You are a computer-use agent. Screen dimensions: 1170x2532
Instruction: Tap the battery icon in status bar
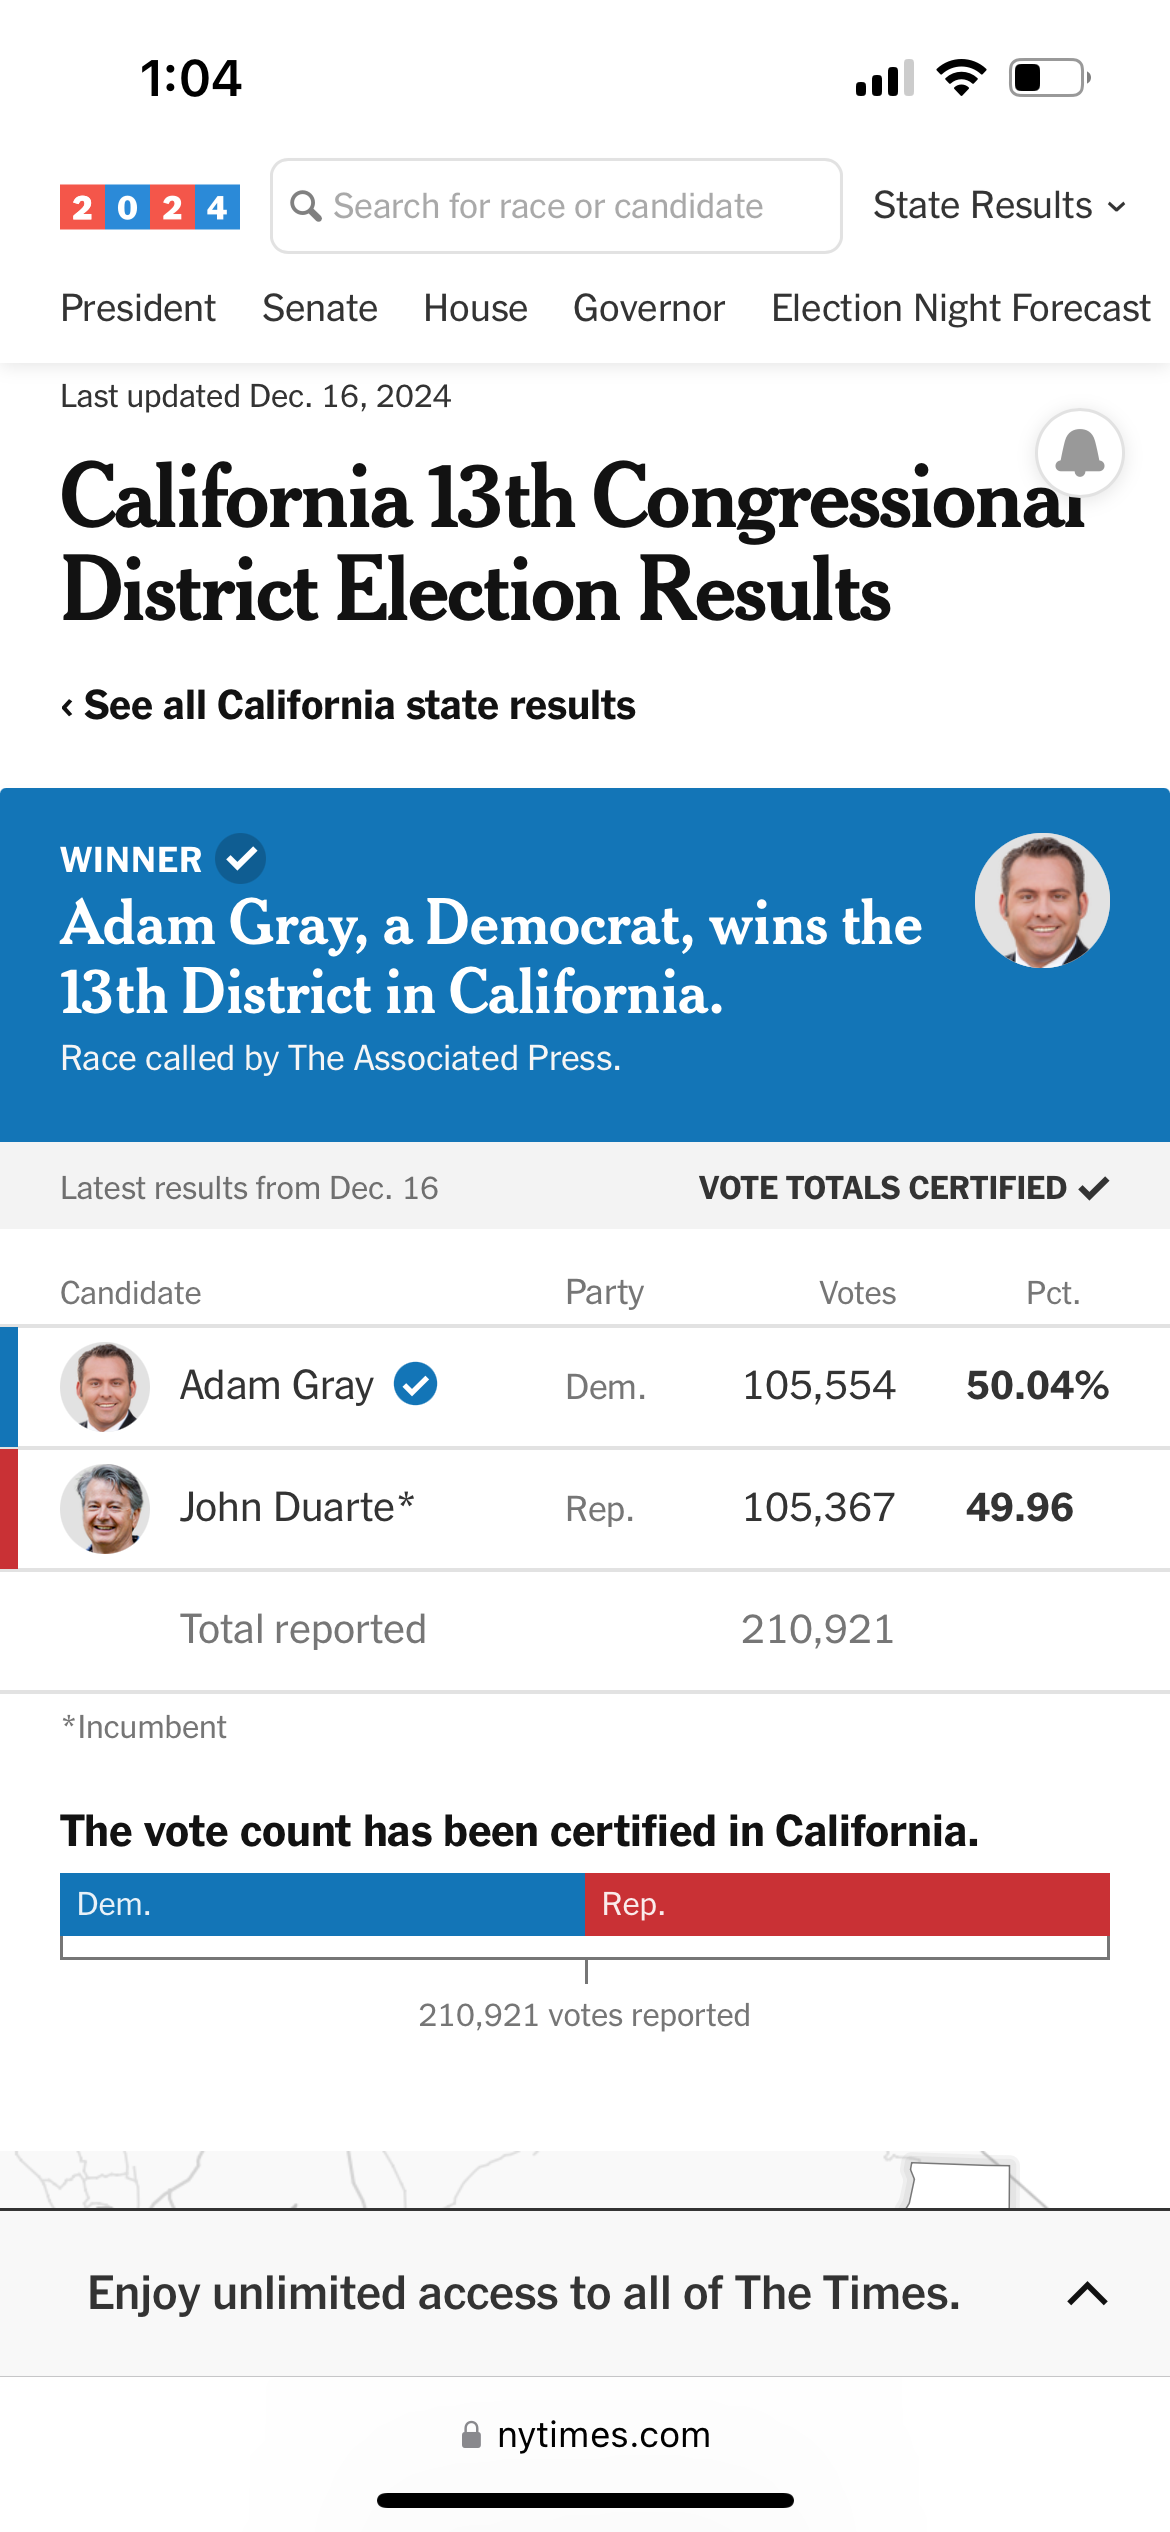1051,78
